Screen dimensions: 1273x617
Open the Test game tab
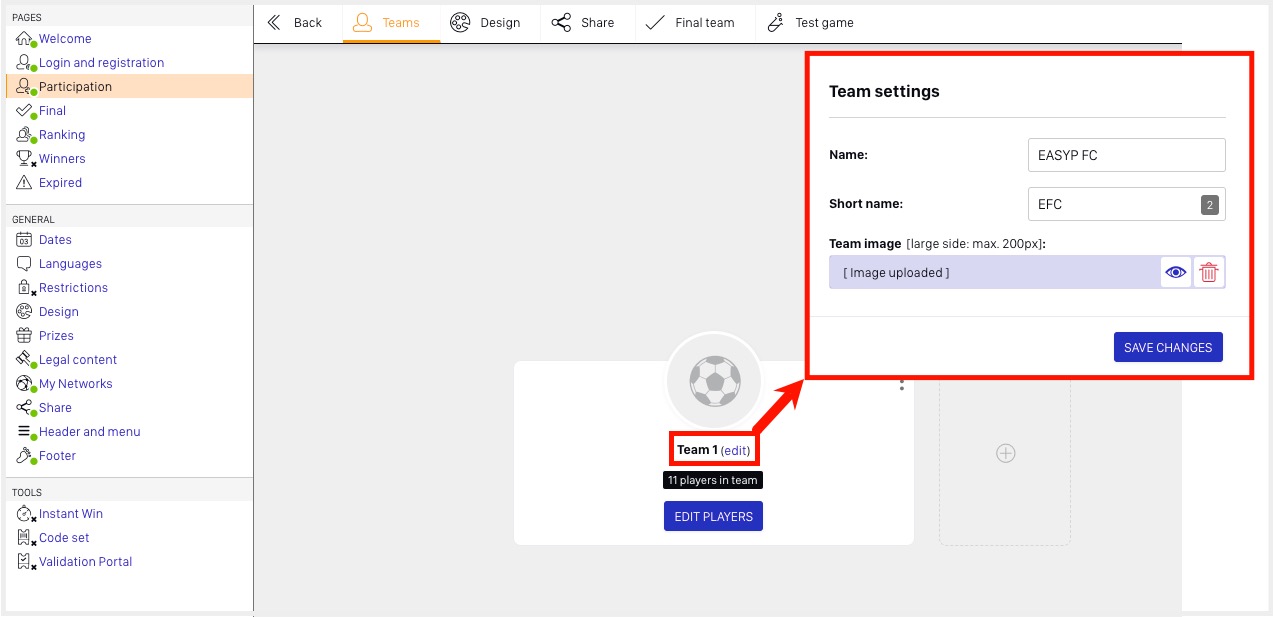tap(810, 22)
